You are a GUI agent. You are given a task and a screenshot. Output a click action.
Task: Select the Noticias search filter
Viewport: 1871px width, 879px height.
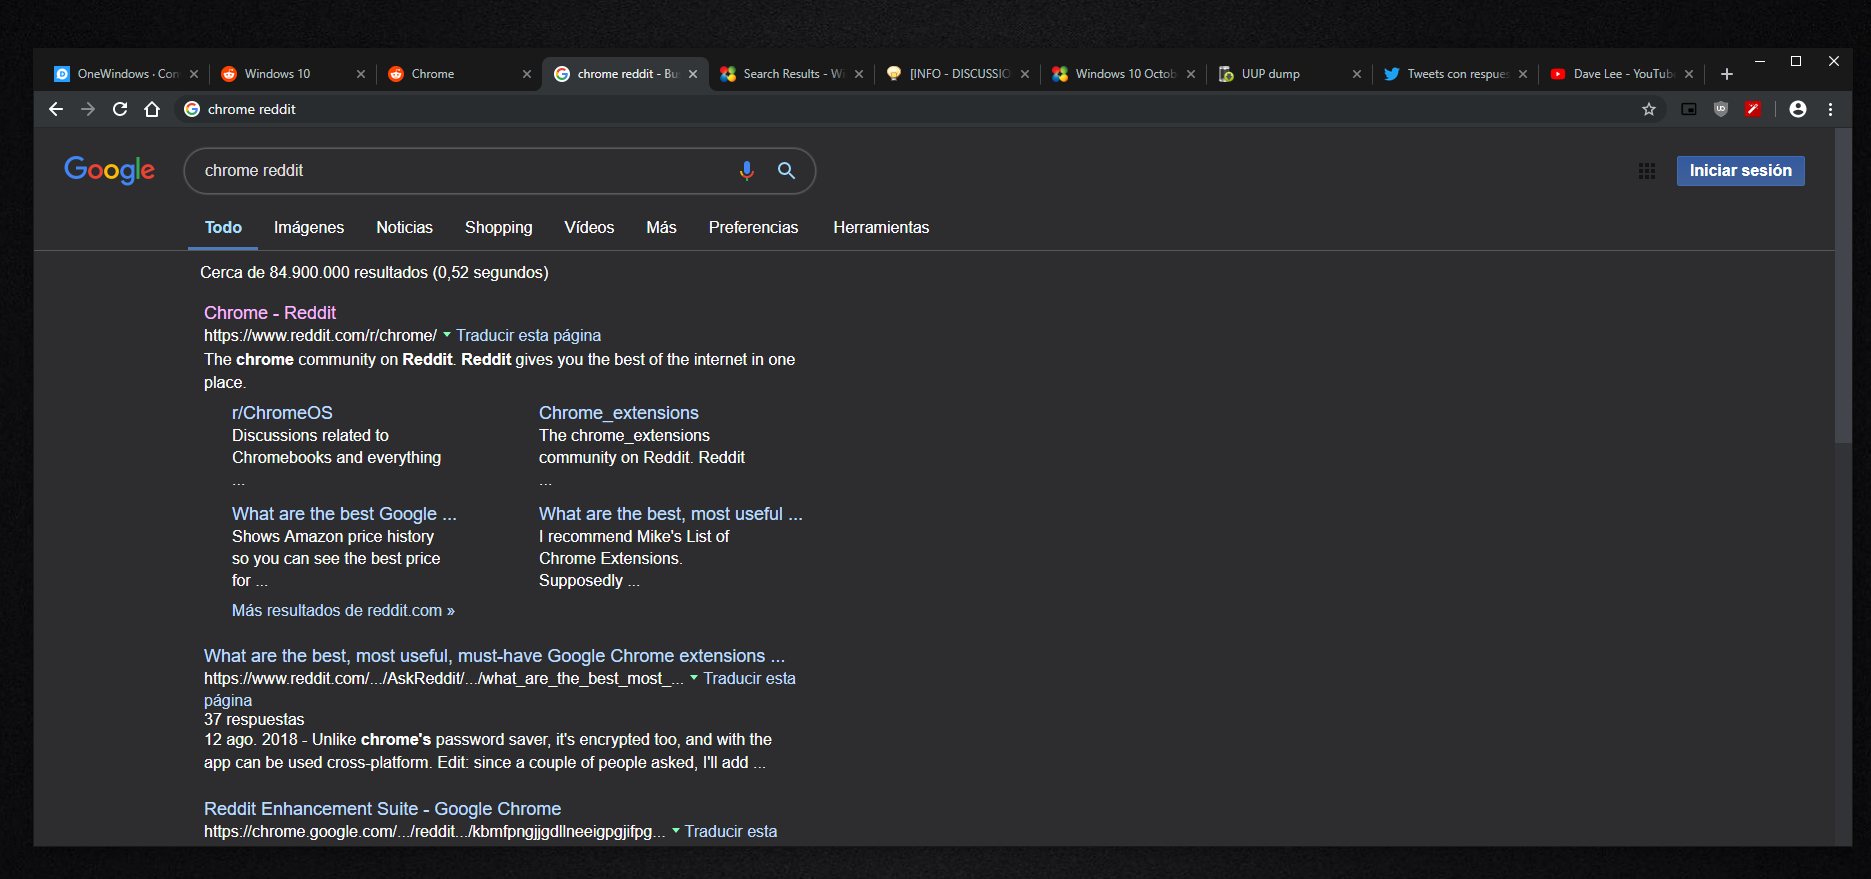[x=404, y=228]
